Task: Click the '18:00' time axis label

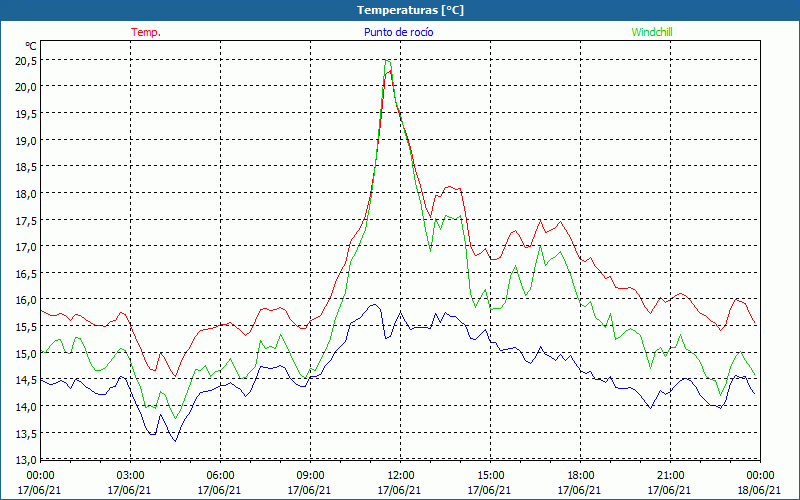Action: click(580, 475)
